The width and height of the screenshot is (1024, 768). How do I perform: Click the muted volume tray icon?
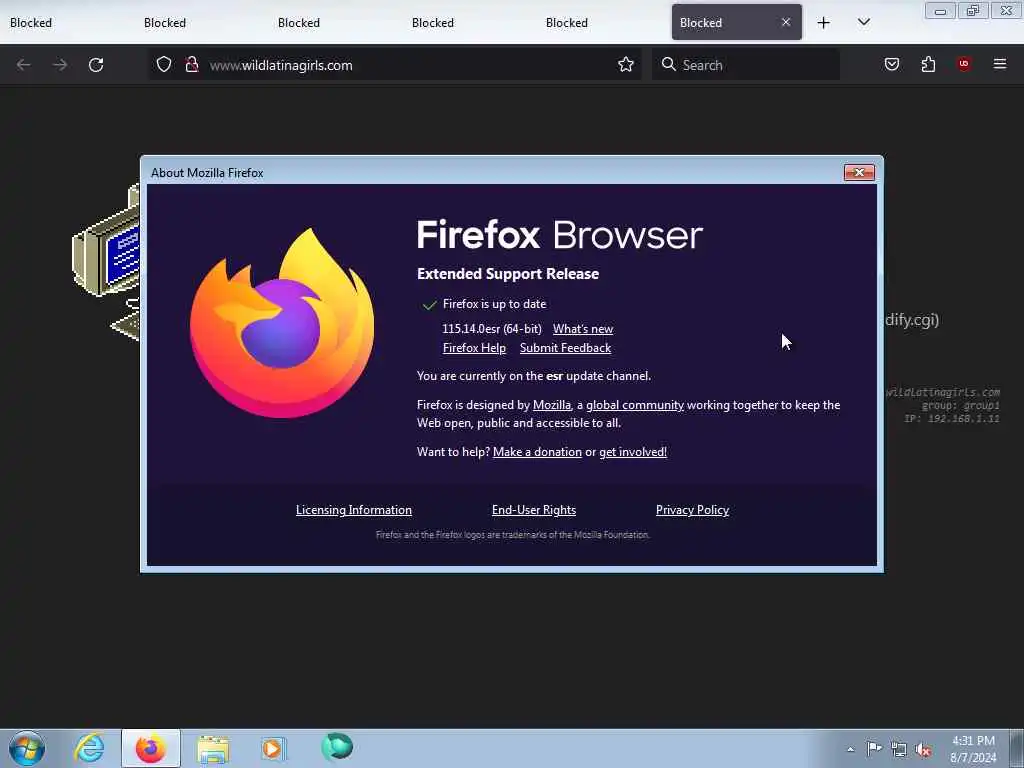(923, 750)
